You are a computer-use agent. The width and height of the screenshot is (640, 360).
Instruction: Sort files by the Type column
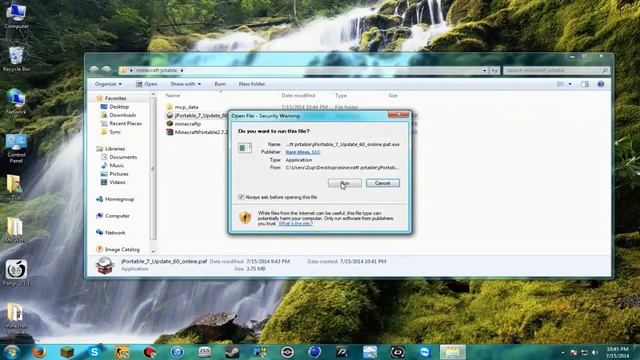pyautogui.click(x=341, y=96)
